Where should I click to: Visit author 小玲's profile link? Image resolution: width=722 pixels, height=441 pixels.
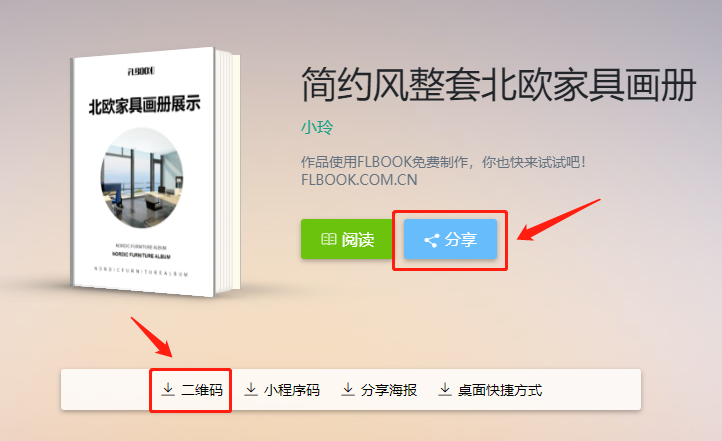coord(317,127)
